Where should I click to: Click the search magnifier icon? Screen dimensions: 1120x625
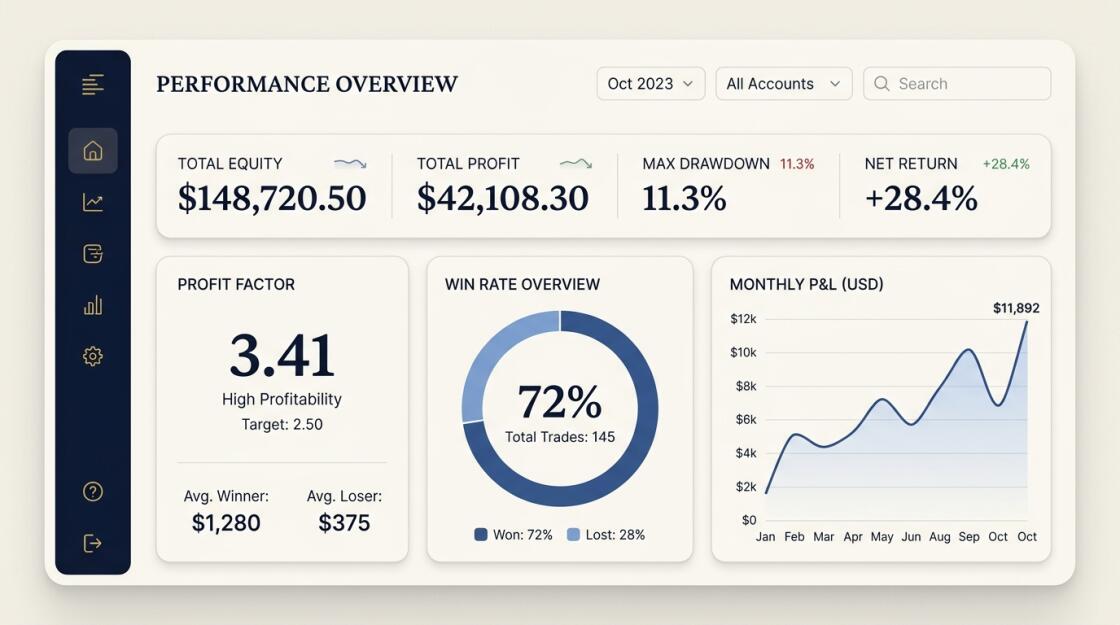point(882,84)
